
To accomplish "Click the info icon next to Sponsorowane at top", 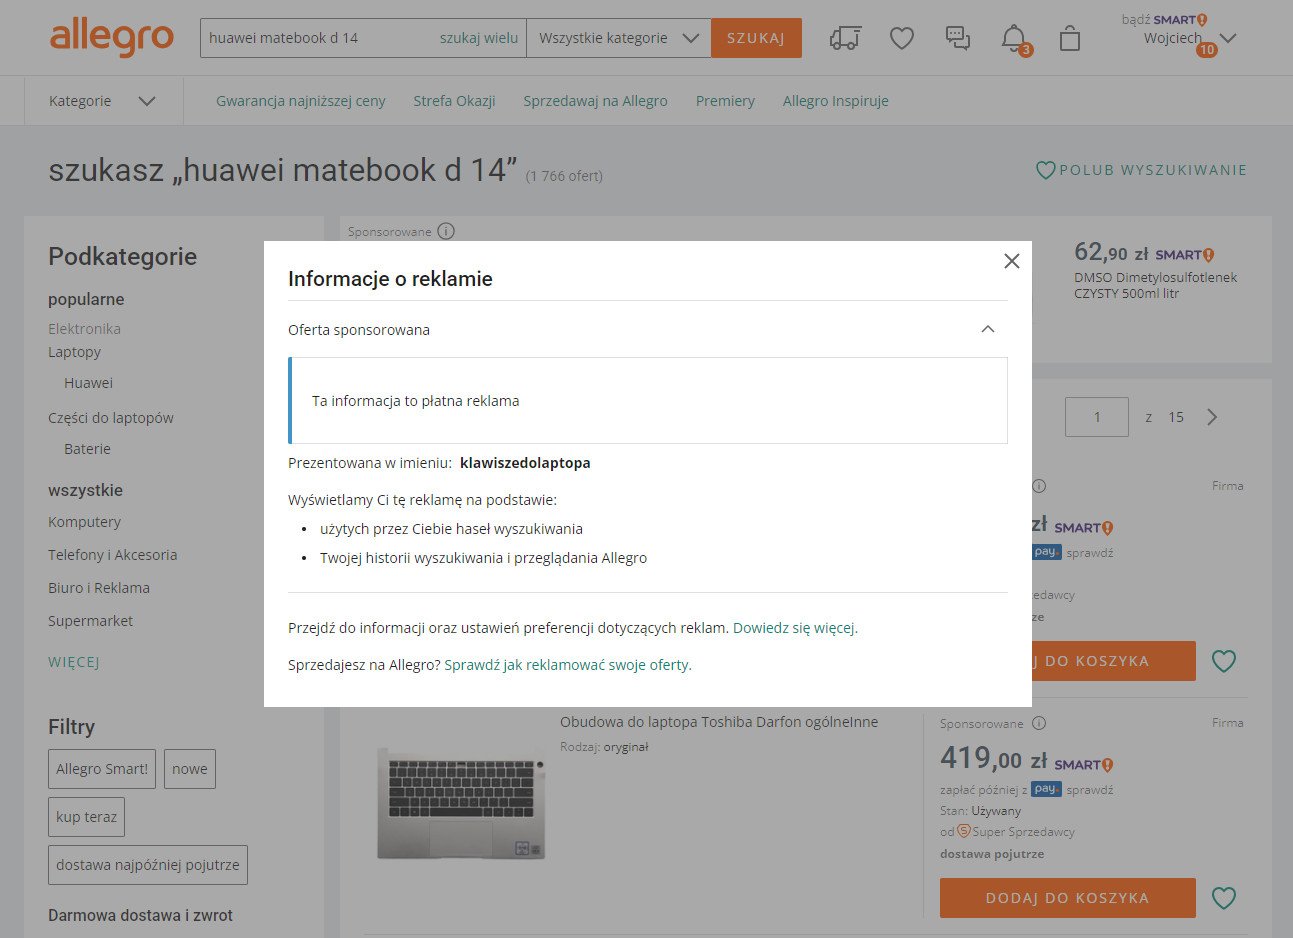I will 446,231.
